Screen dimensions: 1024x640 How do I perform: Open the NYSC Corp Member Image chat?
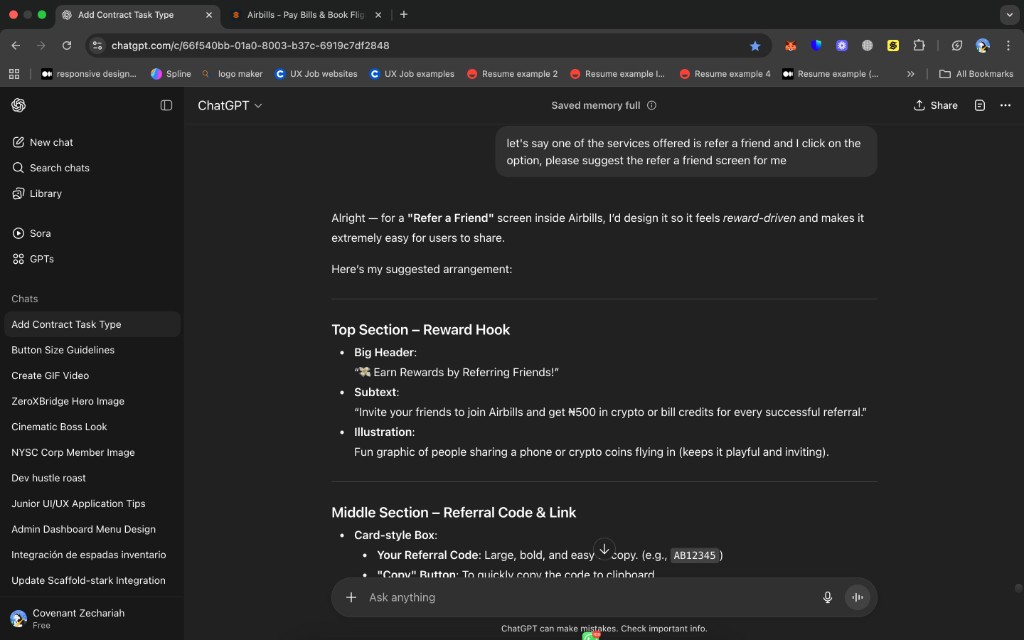point(92,452)
